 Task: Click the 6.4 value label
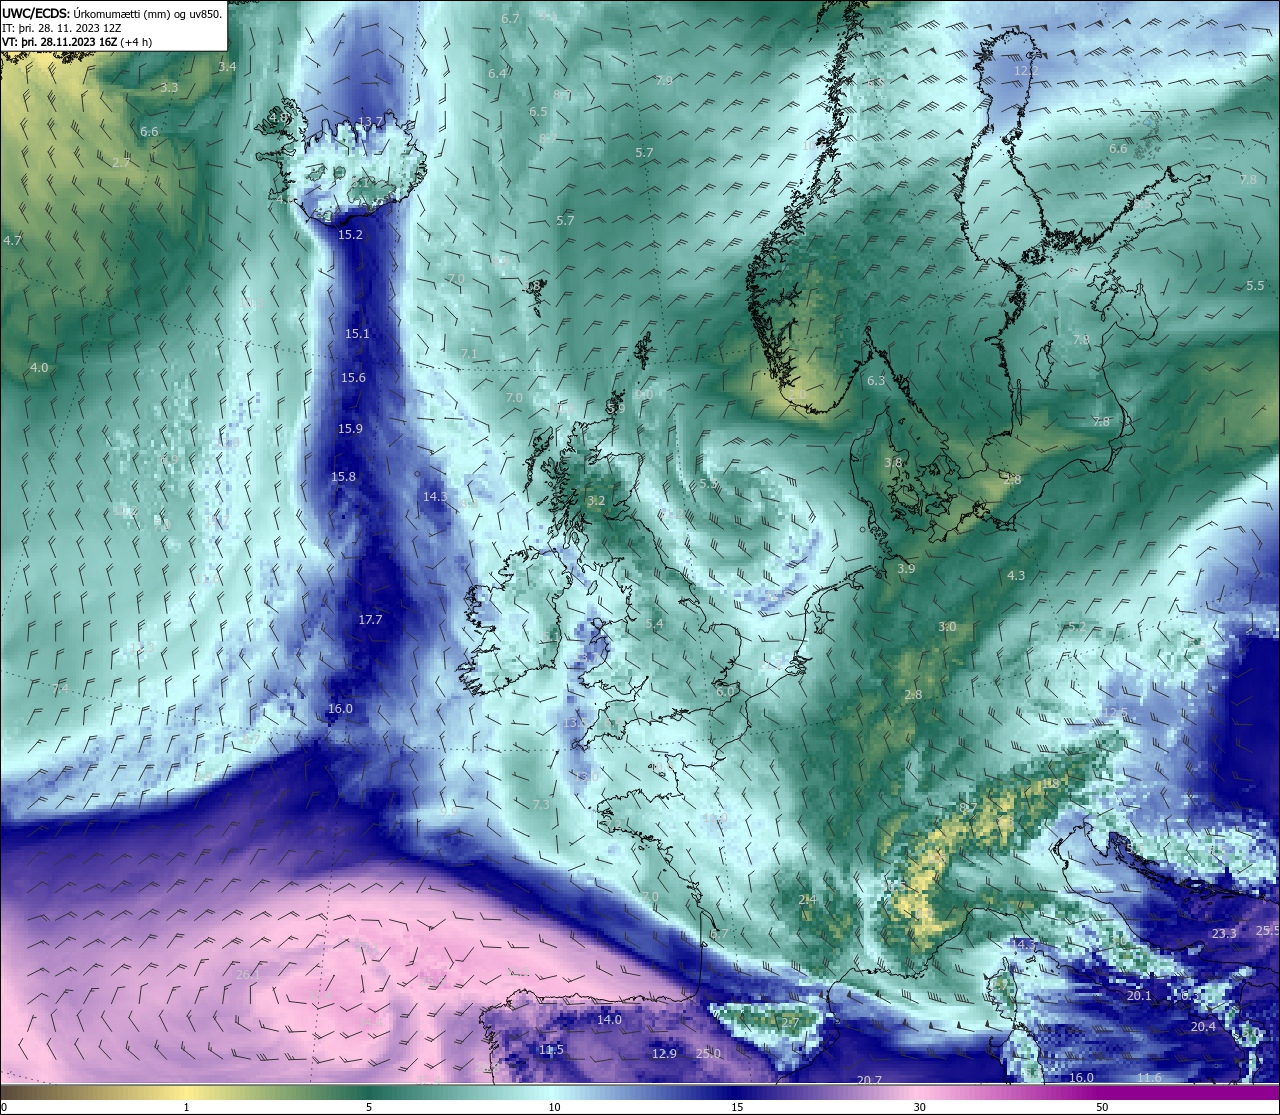497,74
